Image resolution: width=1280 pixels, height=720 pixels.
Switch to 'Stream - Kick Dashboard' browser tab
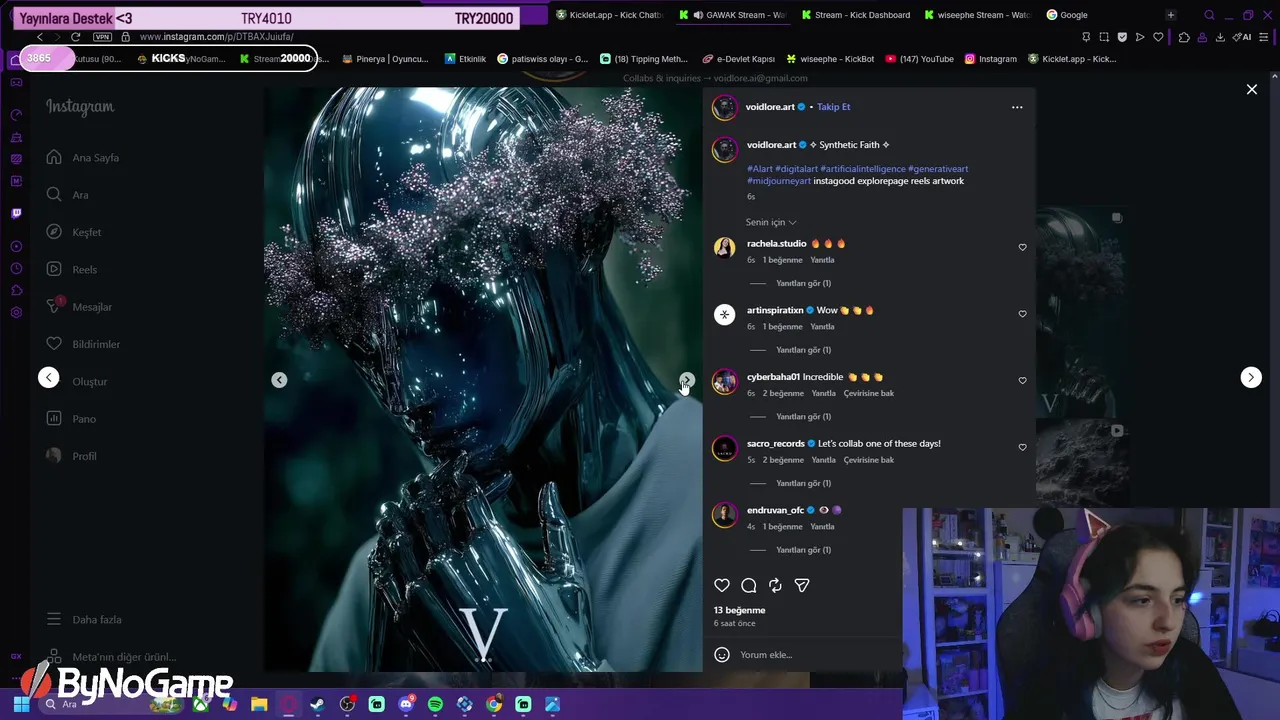click(855, 15)
